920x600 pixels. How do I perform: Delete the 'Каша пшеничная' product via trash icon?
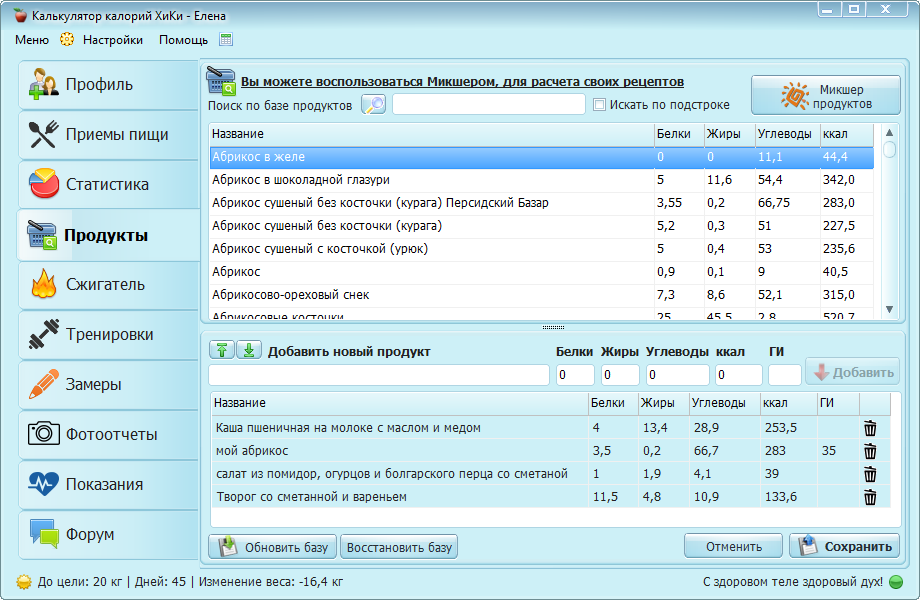point(870,428)
